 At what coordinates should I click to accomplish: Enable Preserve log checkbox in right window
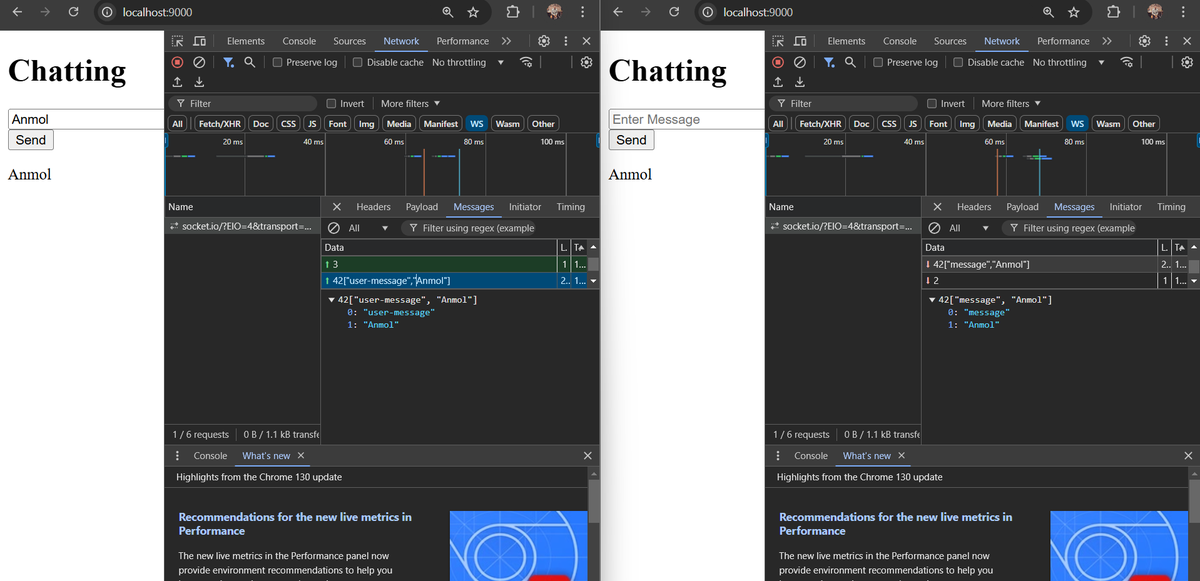pyautogui.click(x=879, y=62)
